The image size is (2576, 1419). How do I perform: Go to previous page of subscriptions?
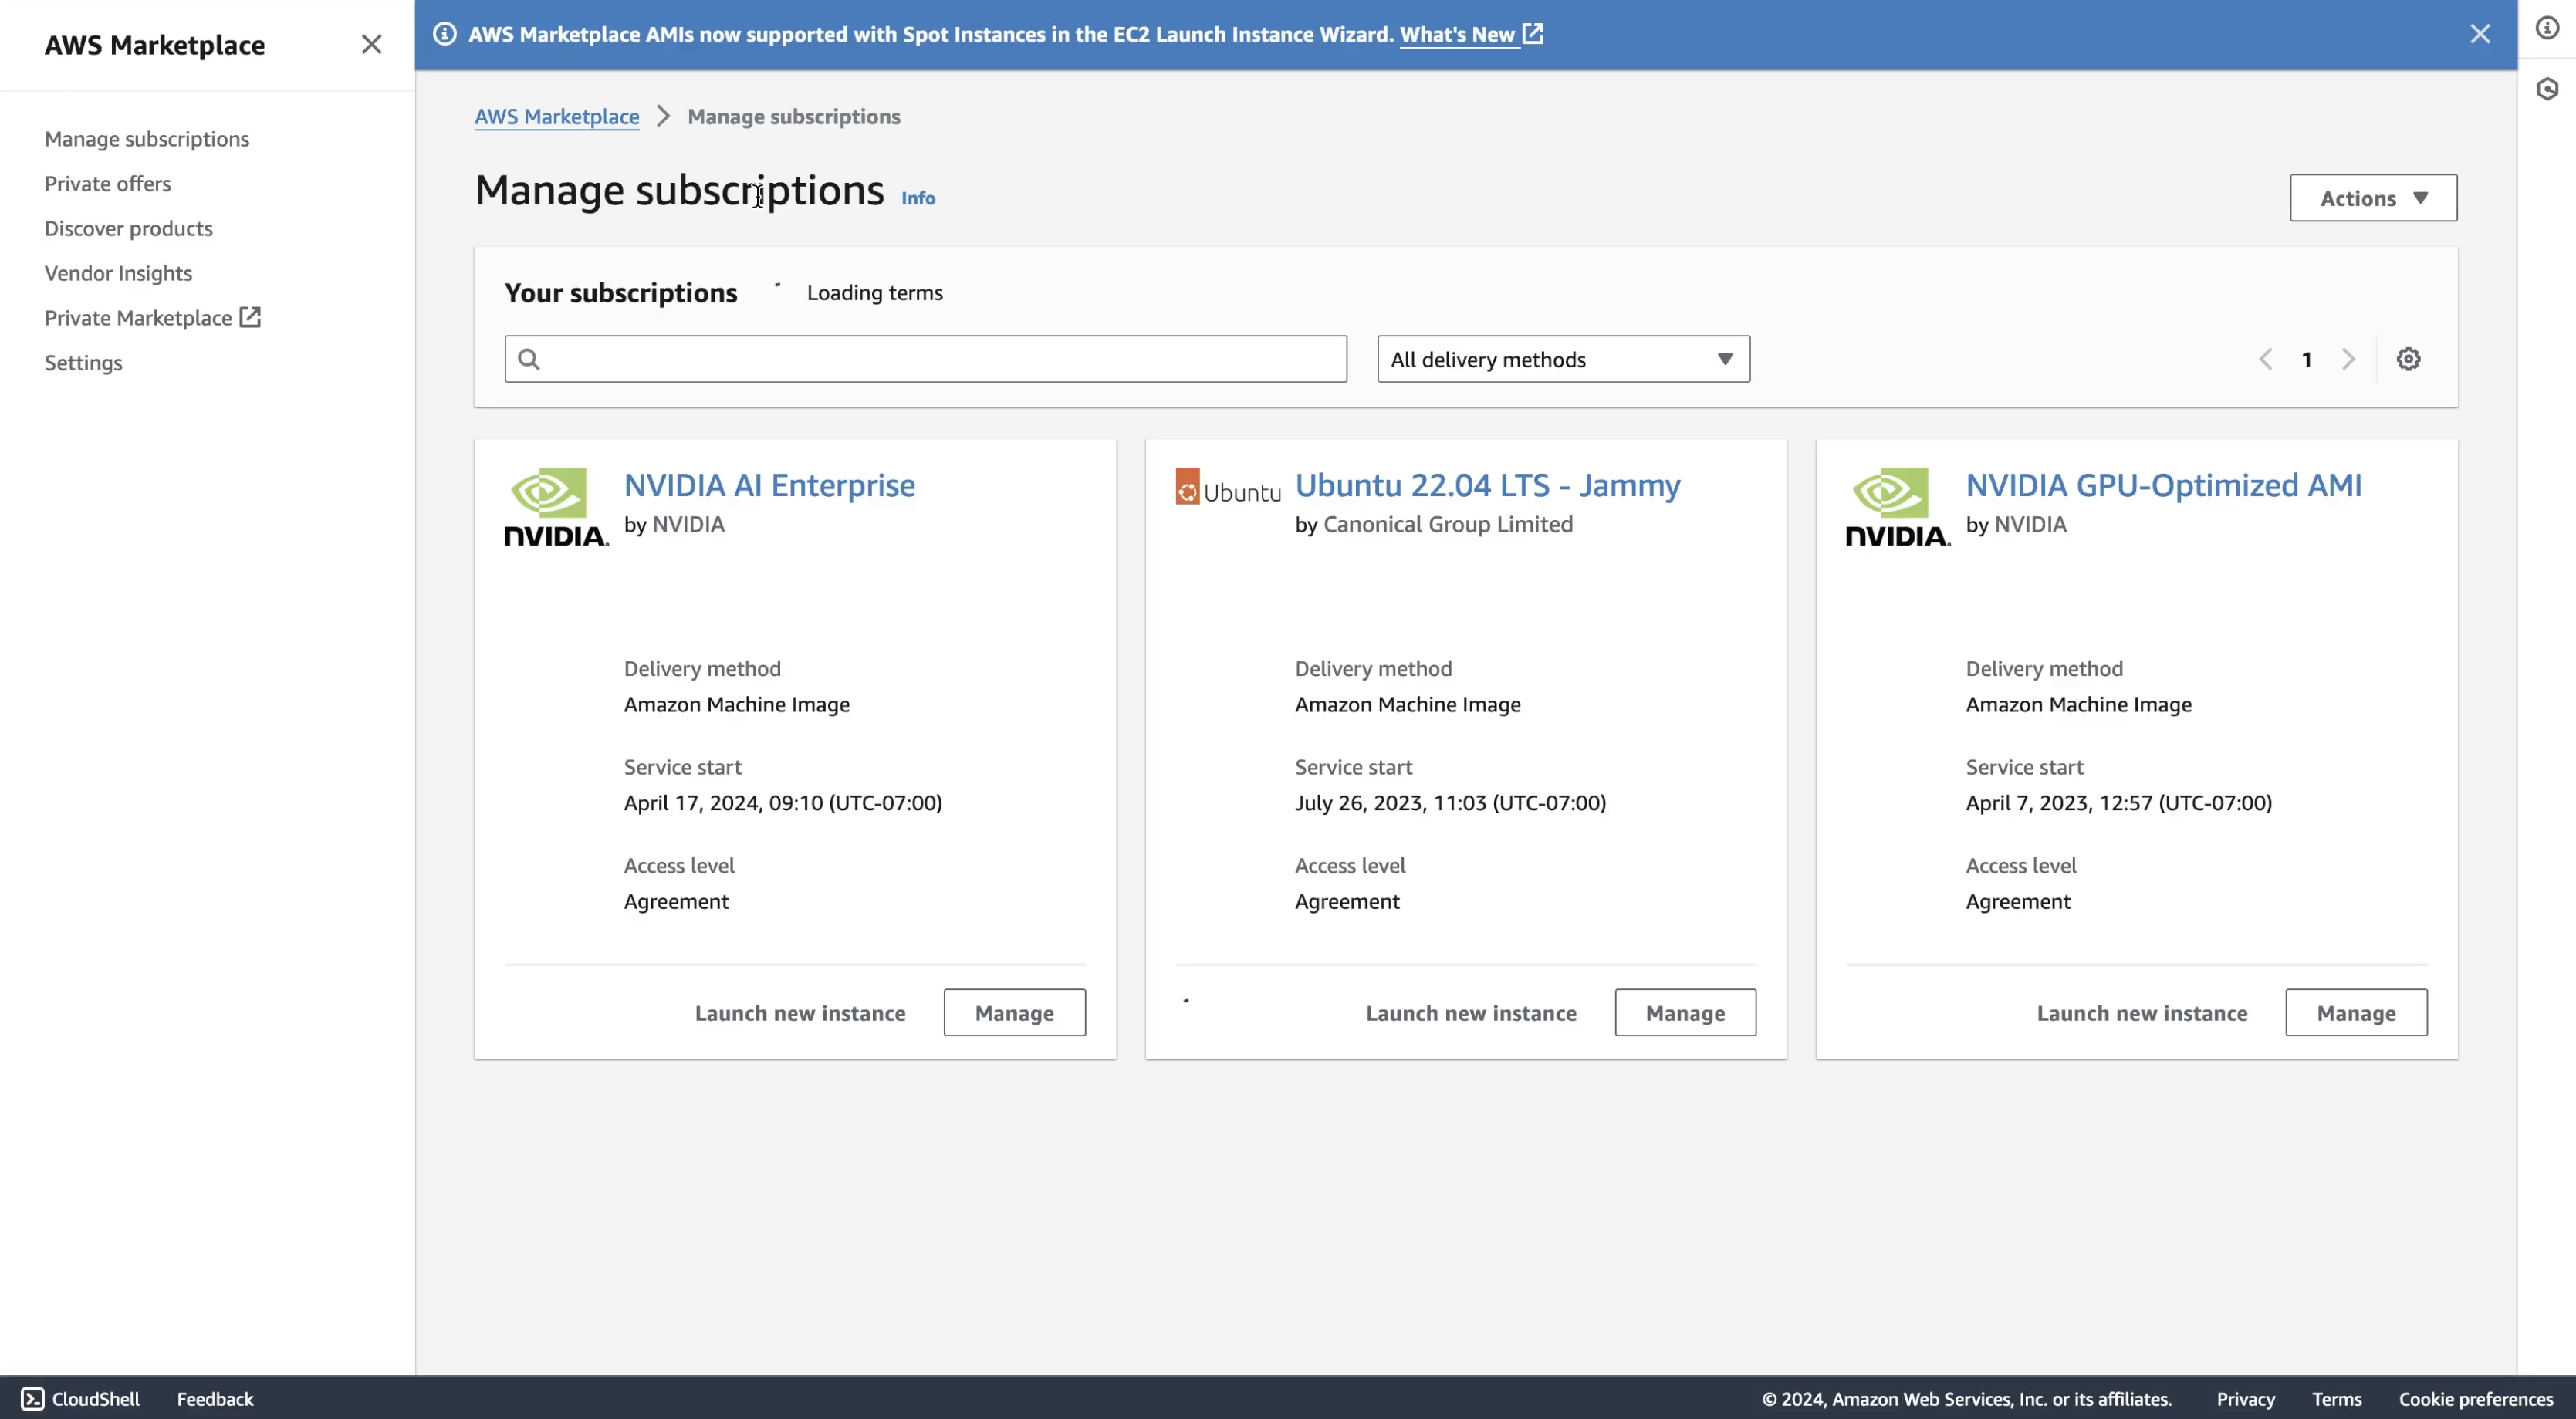coord(2266,359)
